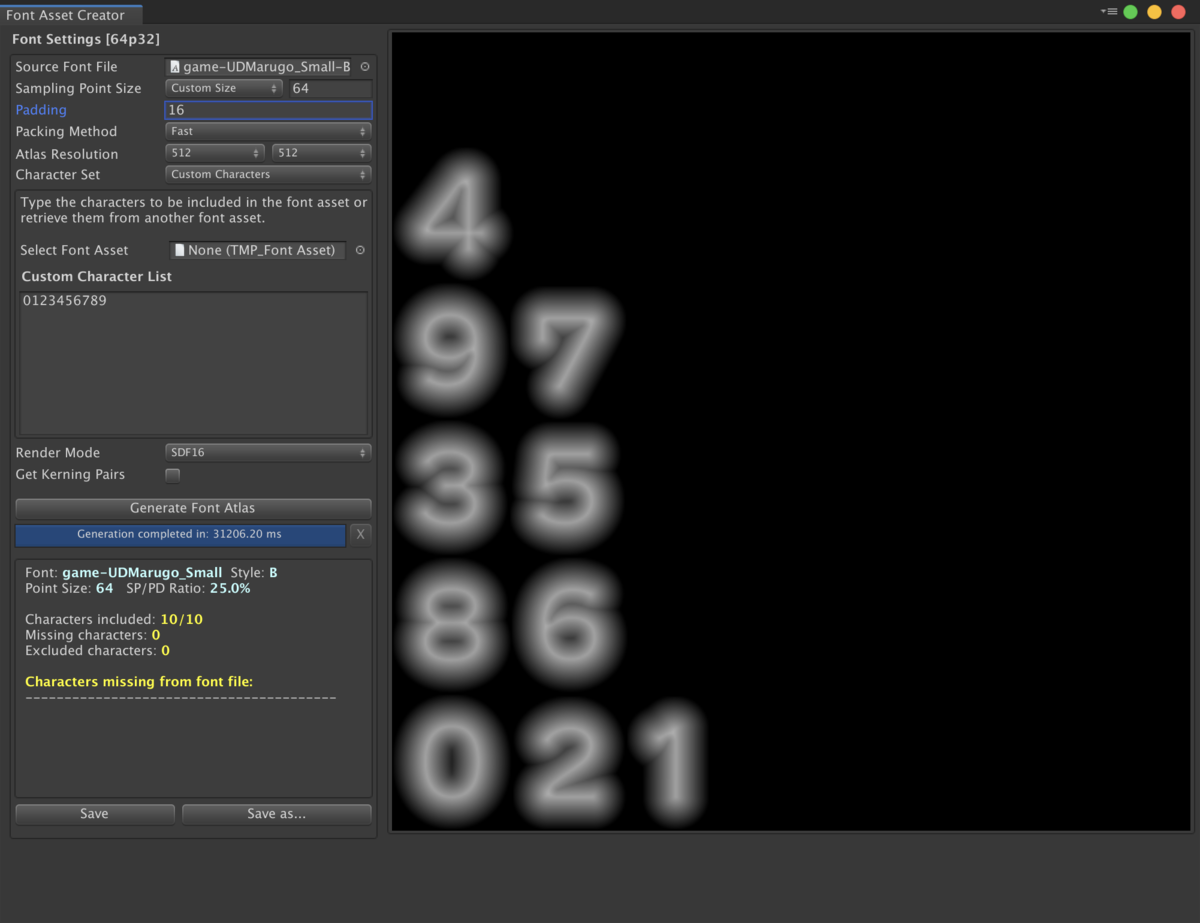This screenshot has width=1200, height=923.
Task: Enable the Get Kerning Pairs checkbox
Action: coord(172,475)
